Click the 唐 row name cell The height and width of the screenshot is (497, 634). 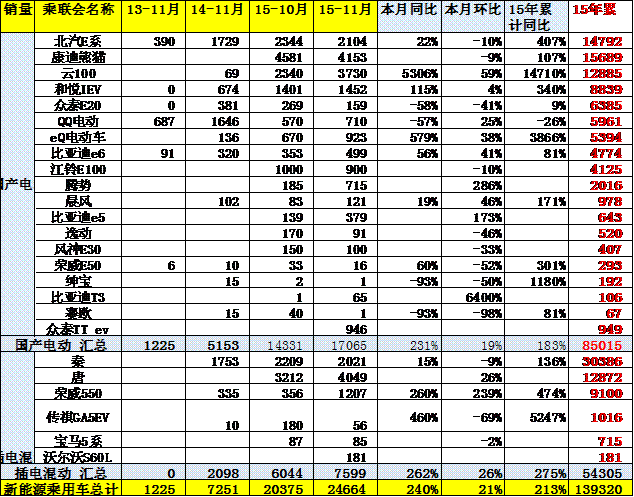click(x=78, y=377)
